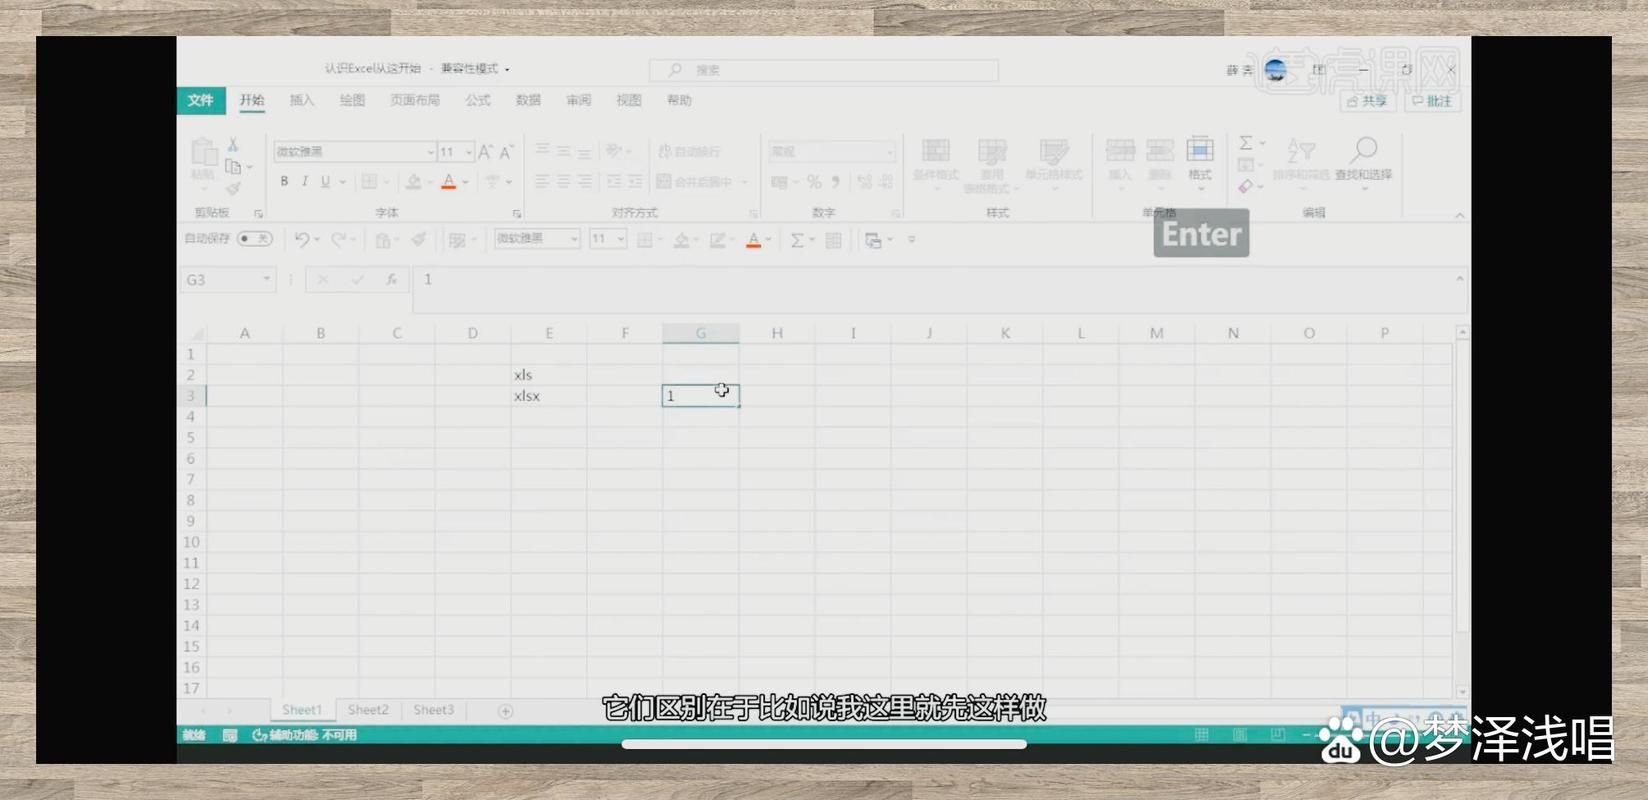Image resolution: width=1648 pixels, height=800 pixels.
Task: Click the red font color swatch
Action: click(x=449, y=182)
